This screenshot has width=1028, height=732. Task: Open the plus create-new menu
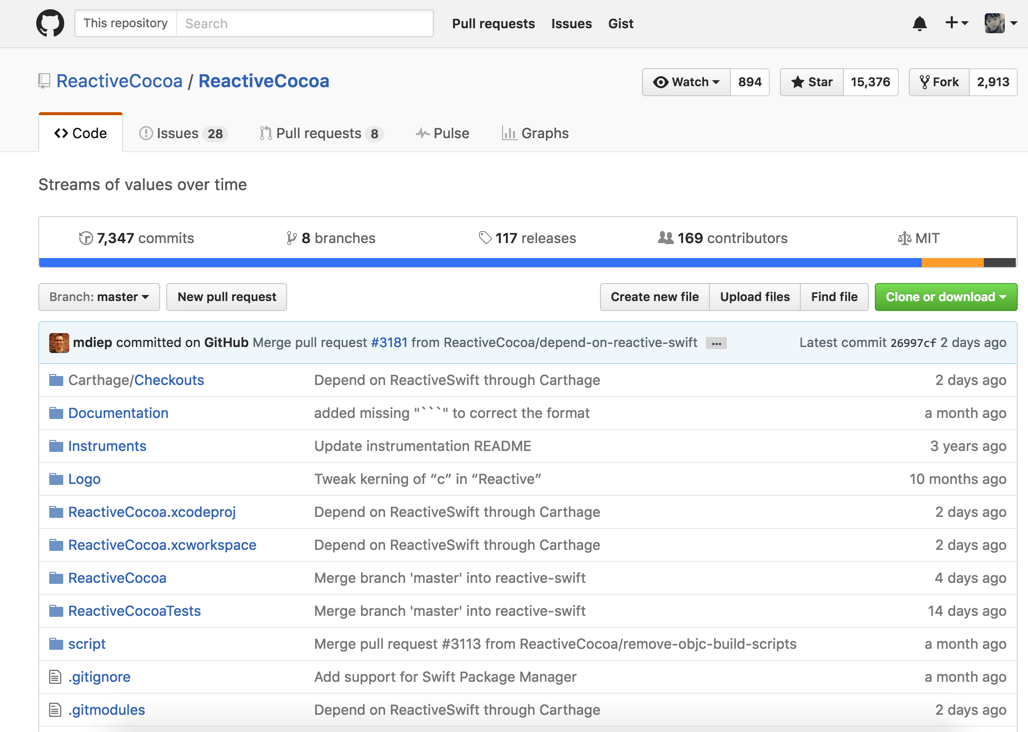click(x=956, y=23)
